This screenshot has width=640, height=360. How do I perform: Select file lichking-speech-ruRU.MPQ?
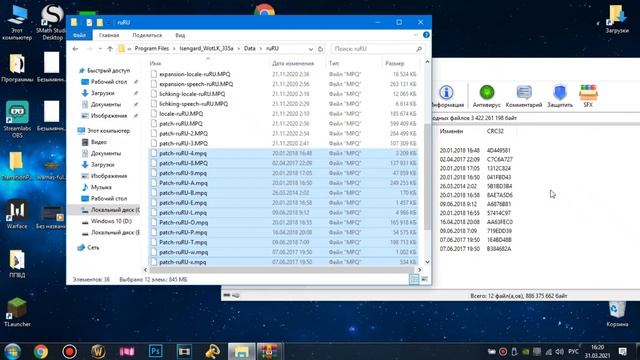193,104
